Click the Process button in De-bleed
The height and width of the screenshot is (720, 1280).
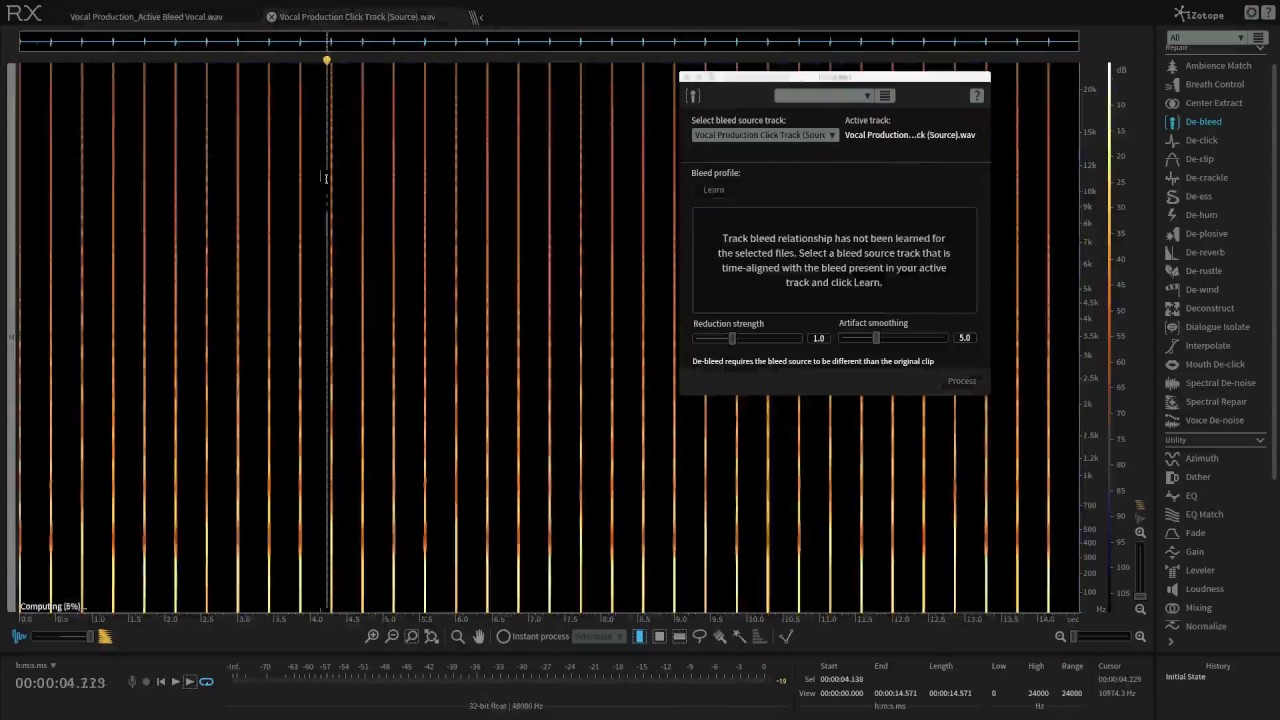click(962, 381)
